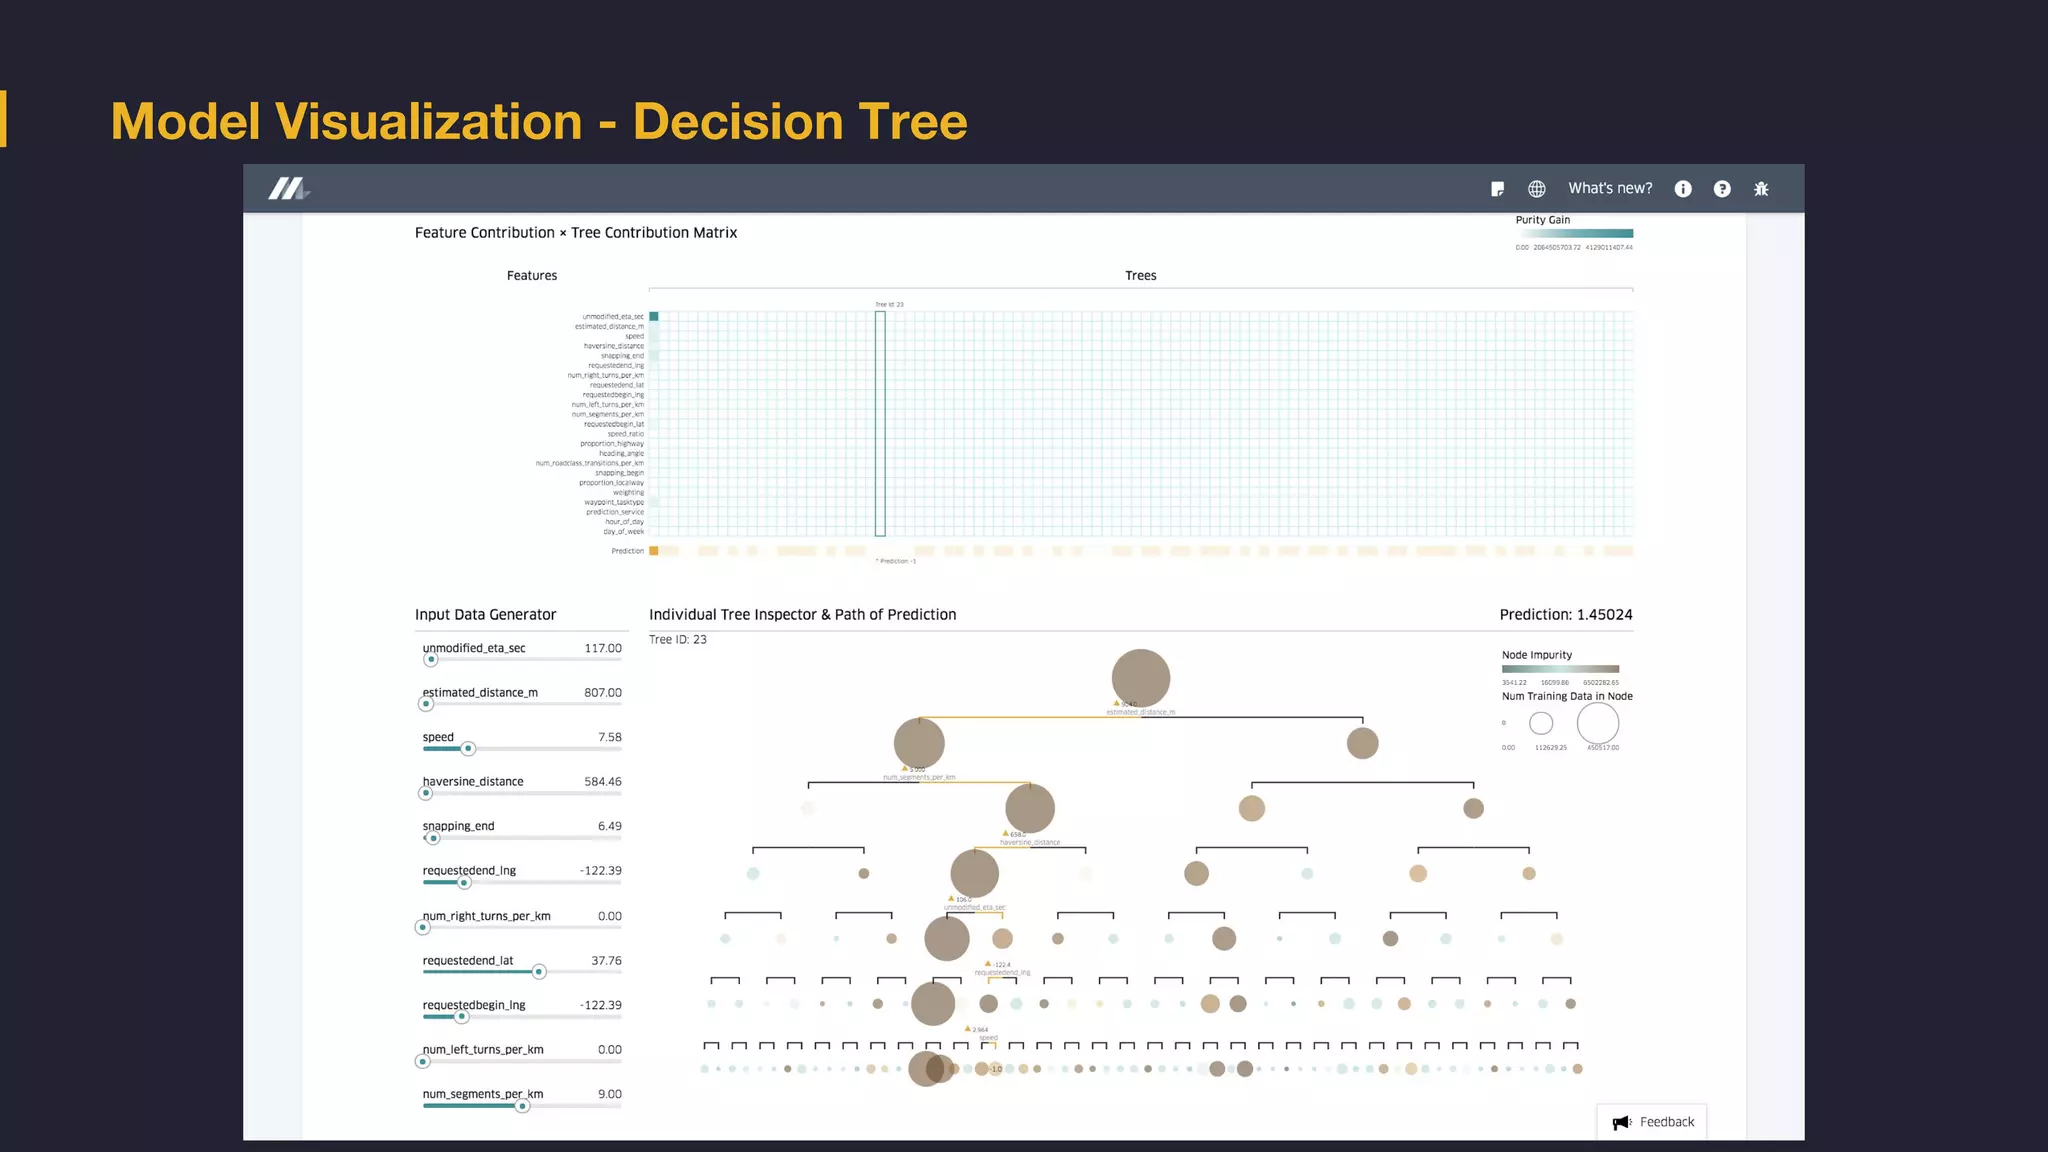Click the Feedback button
Image resolution: width=2048 pixels, height=1152 pixels.
coord(1666,1122)
